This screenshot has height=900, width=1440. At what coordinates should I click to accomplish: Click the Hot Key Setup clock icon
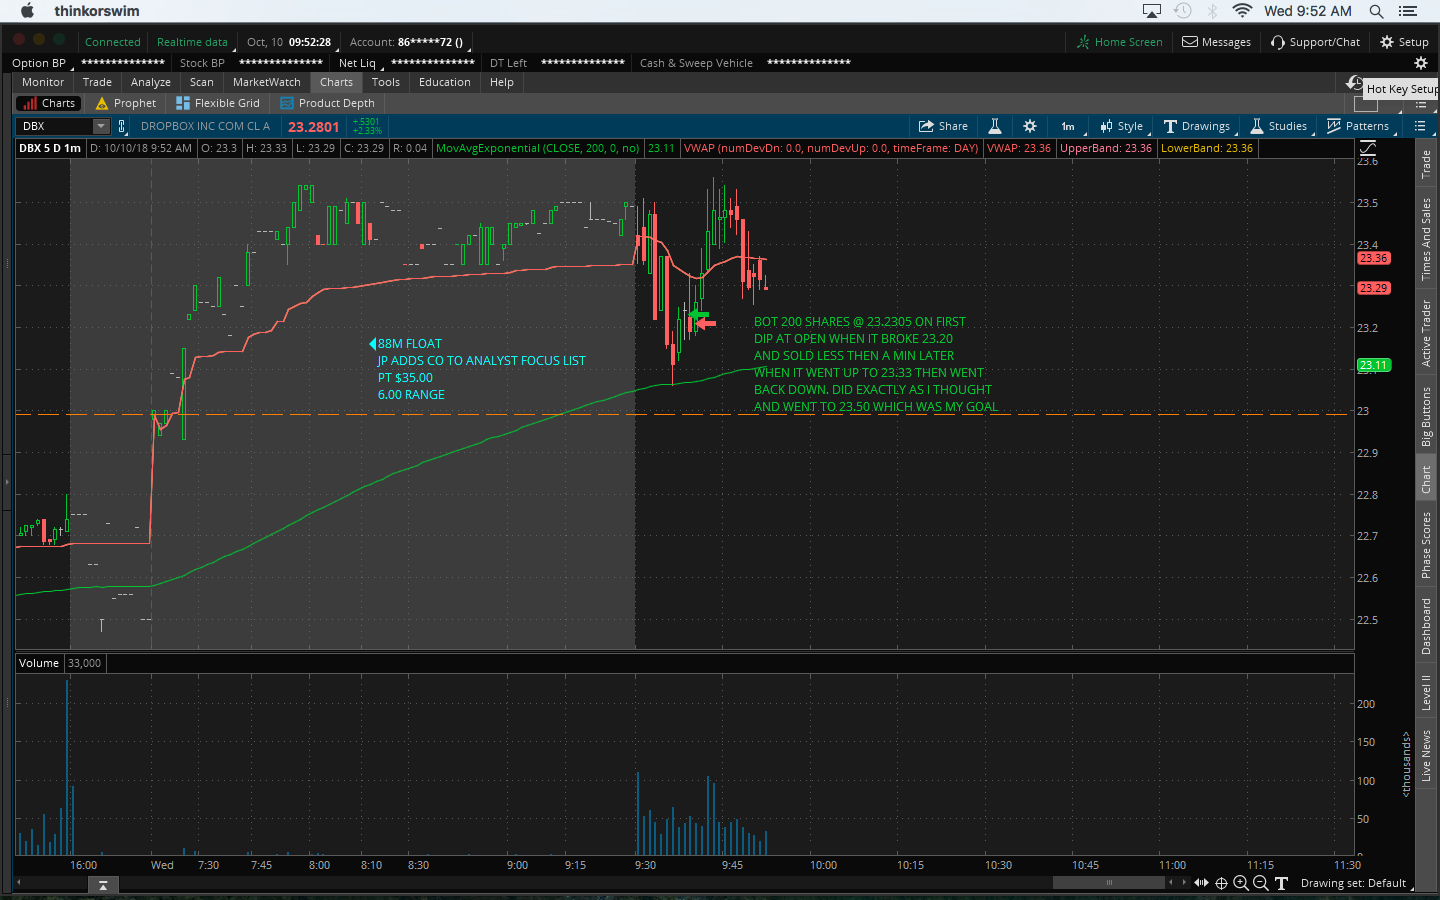pyautogui.click(x=1355, y=83)
